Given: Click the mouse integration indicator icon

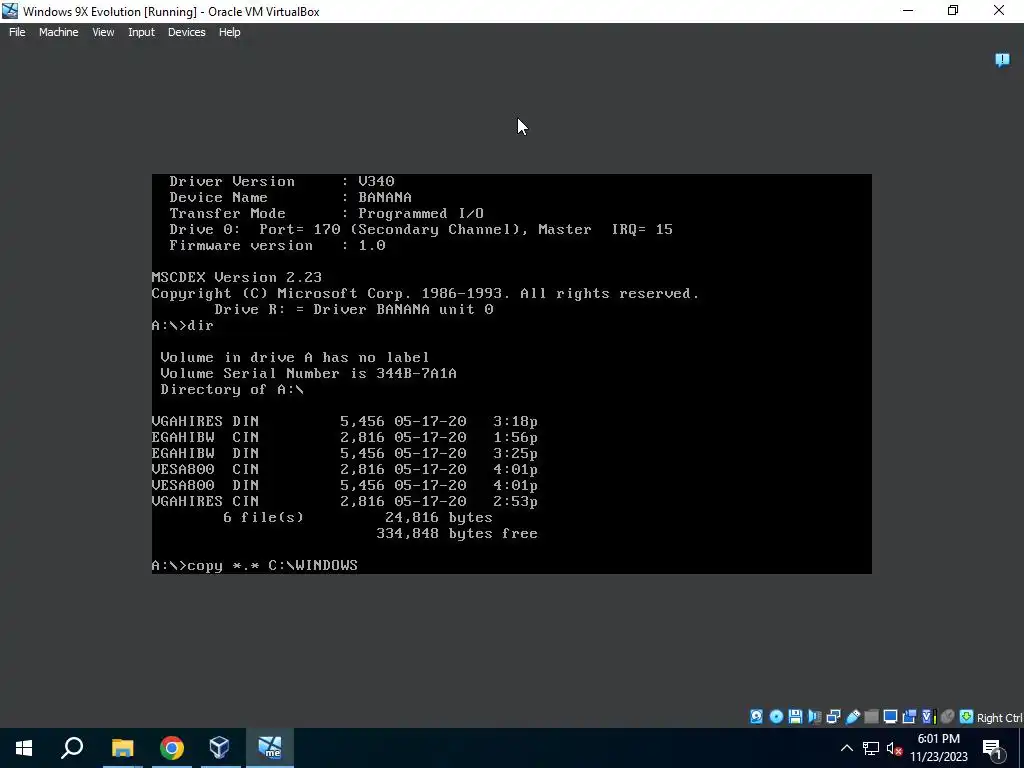Looking at the screenshot, I should point(948,716).
